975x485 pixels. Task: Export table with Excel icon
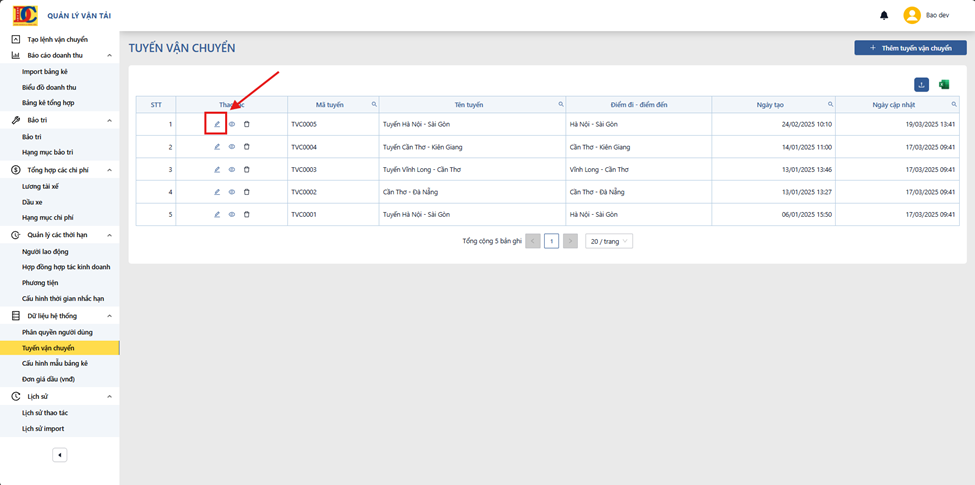(x=944, y=85)
